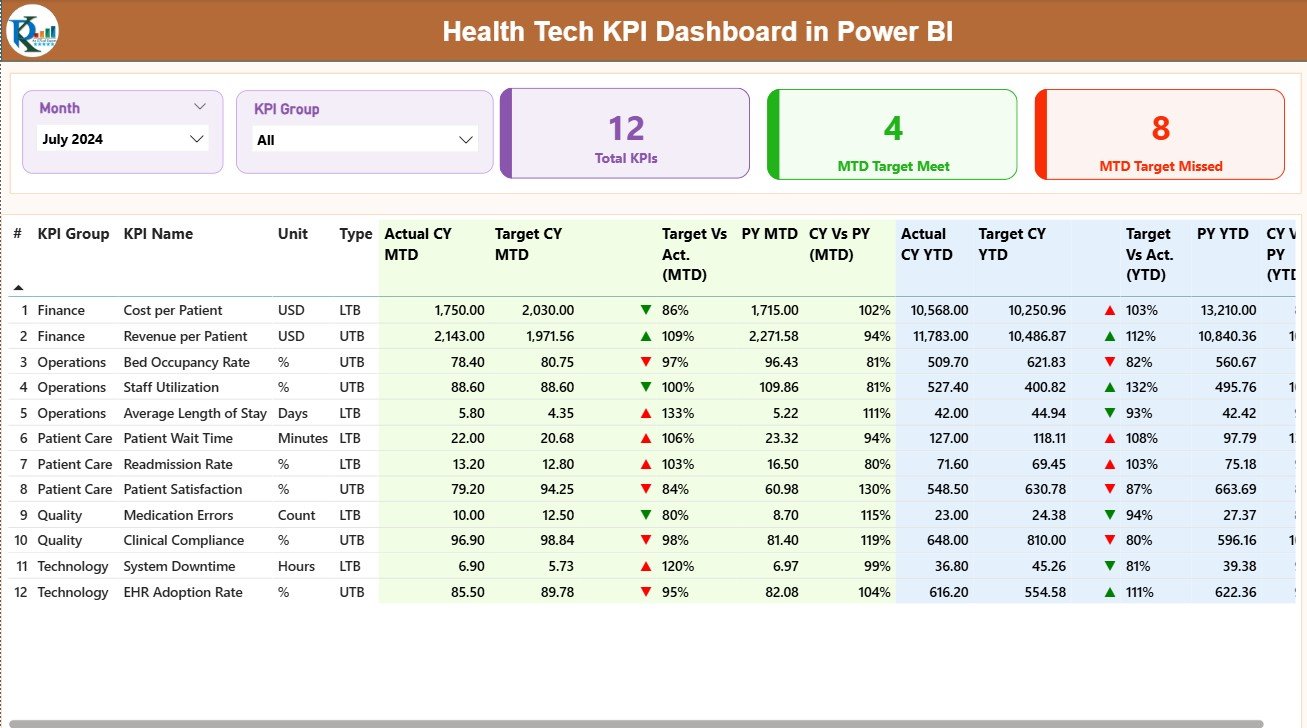The width and height of the screenshot is (1307, 728).
Task: Click green down arrow for System Downtime YTD
Action: (x=1110, y=566)
